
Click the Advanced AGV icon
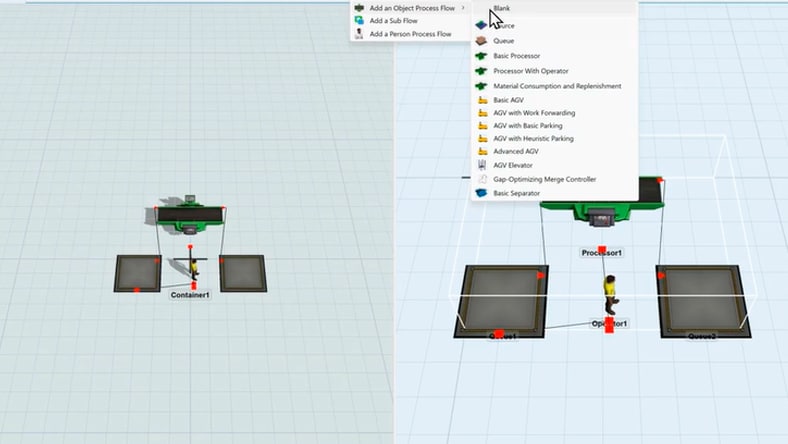point(482,151)
